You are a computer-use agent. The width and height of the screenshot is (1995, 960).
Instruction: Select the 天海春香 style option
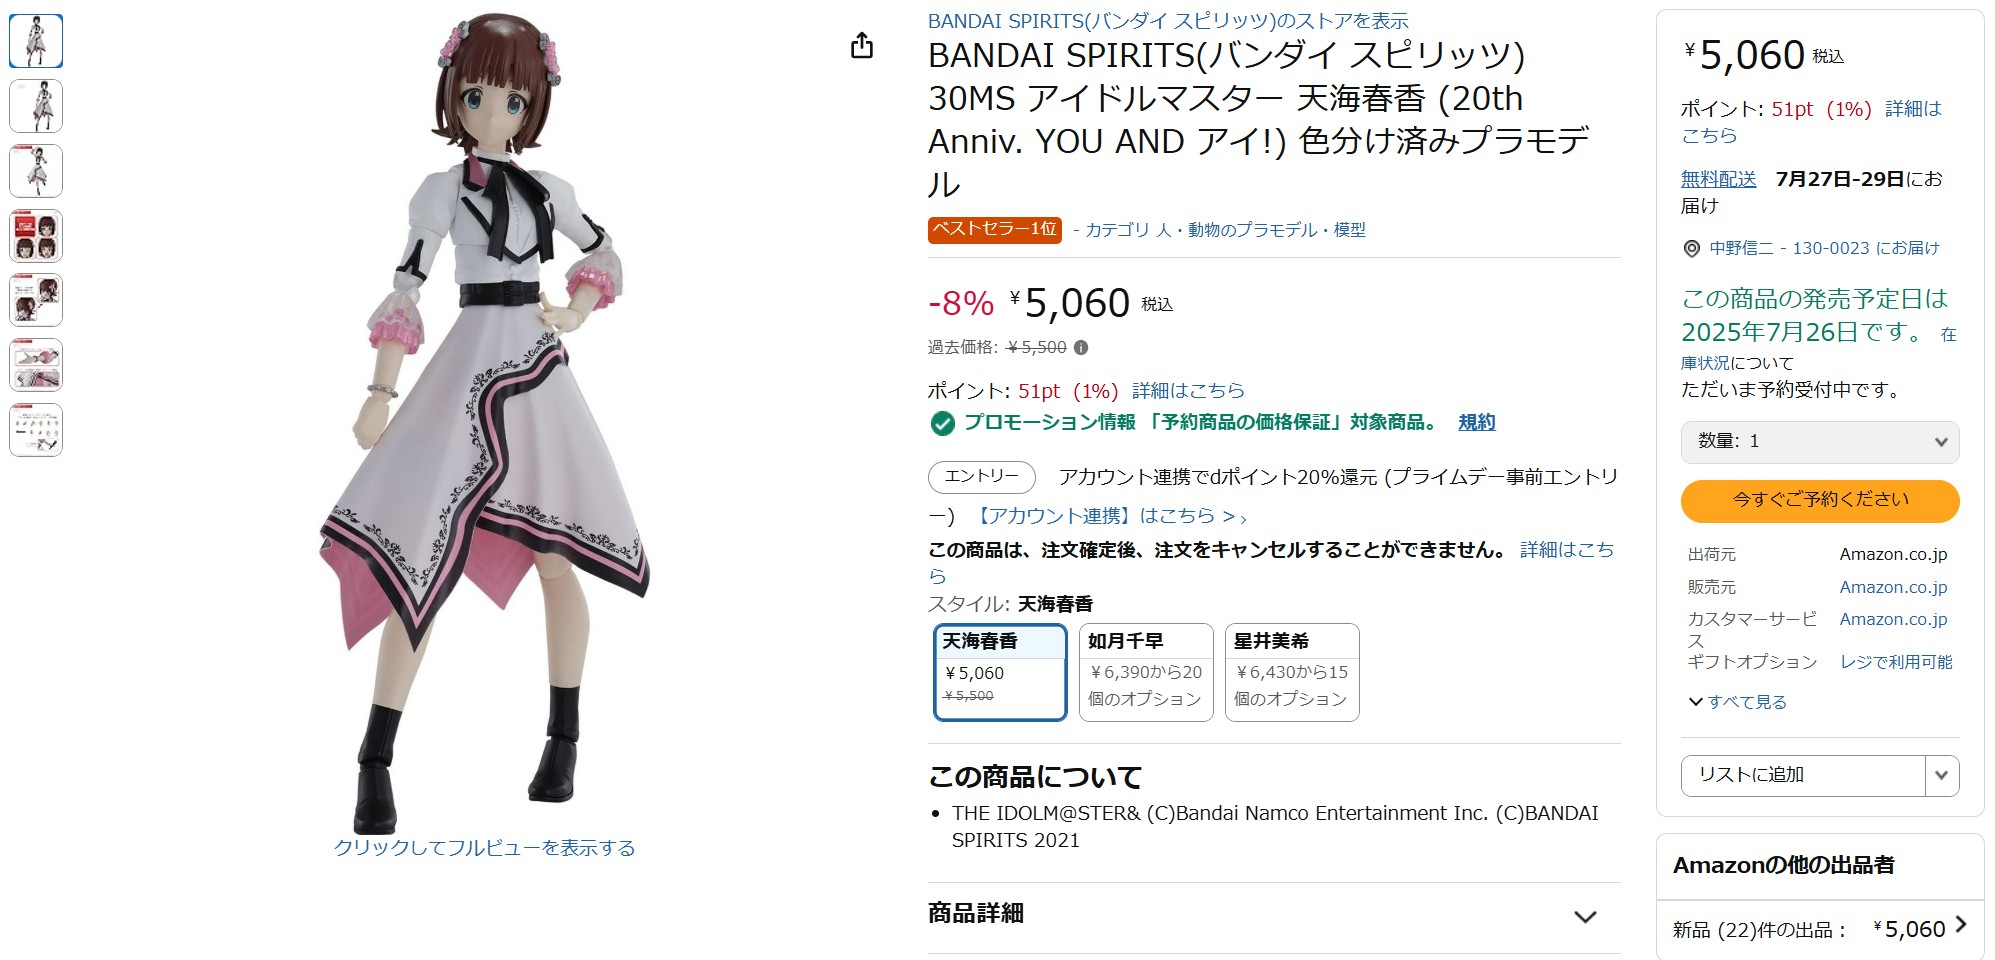pos(999,671)
